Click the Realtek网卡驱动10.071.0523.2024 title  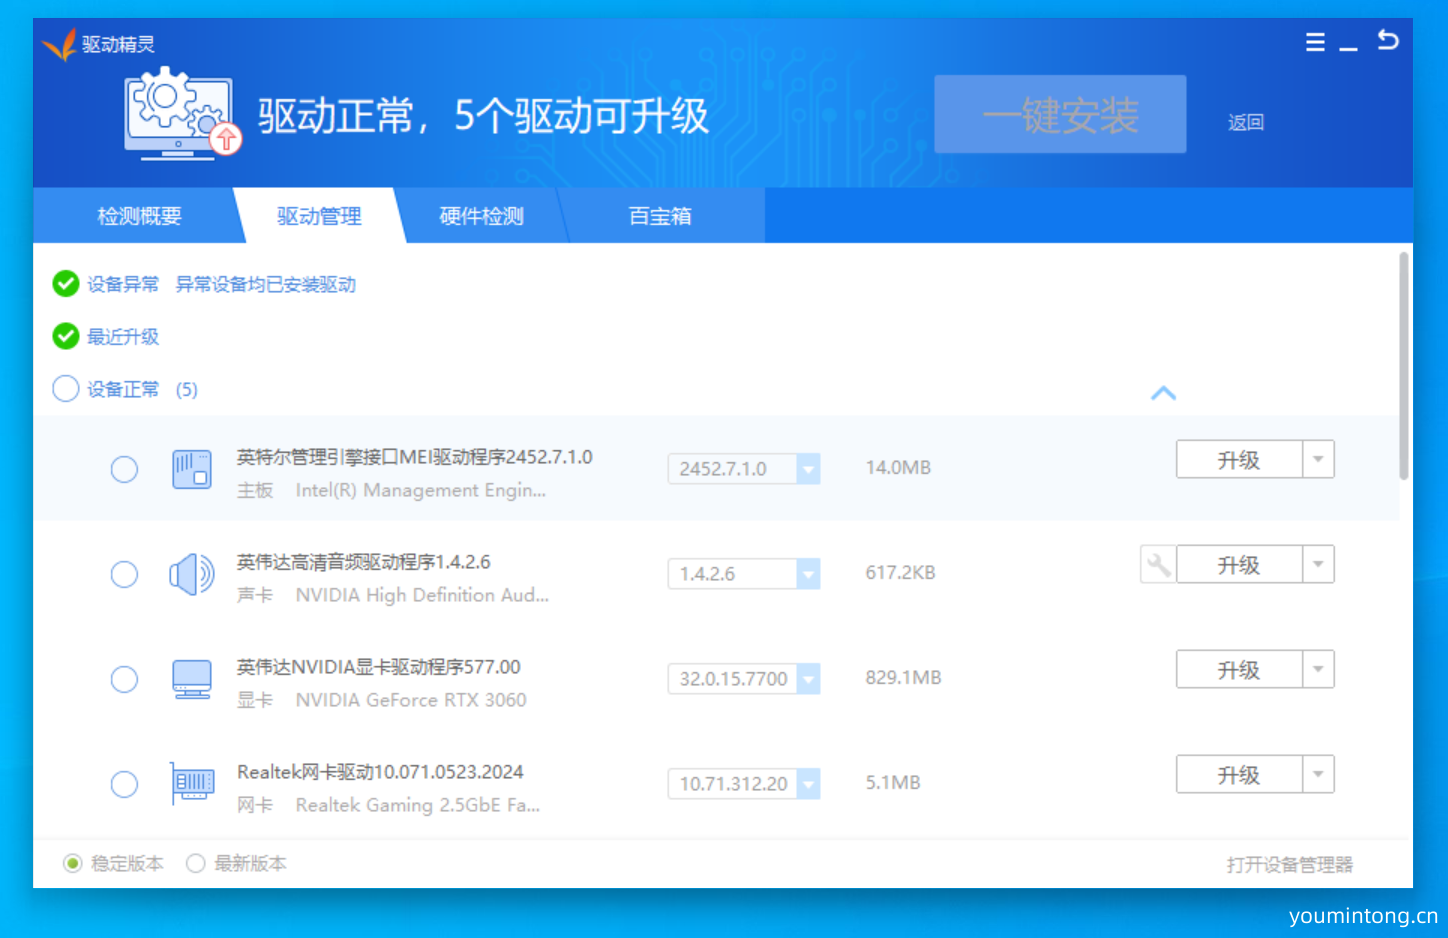click(380, 771)
